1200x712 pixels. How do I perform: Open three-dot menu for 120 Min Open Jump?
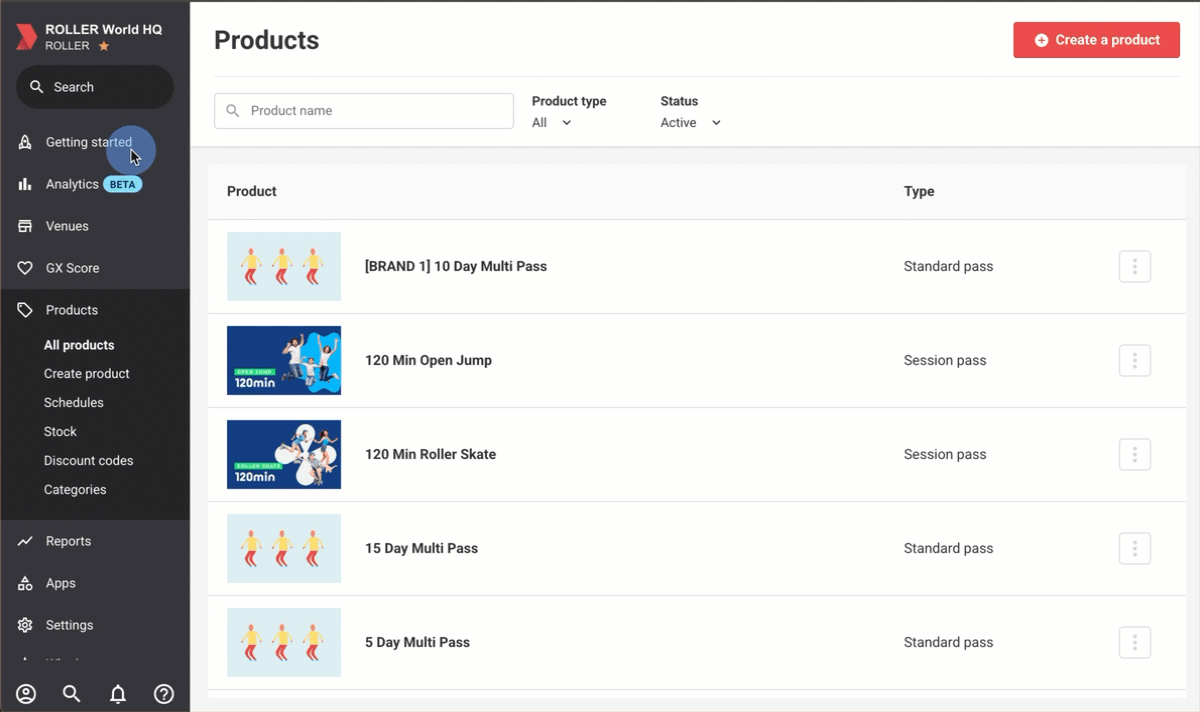[x=1134, y=361]
